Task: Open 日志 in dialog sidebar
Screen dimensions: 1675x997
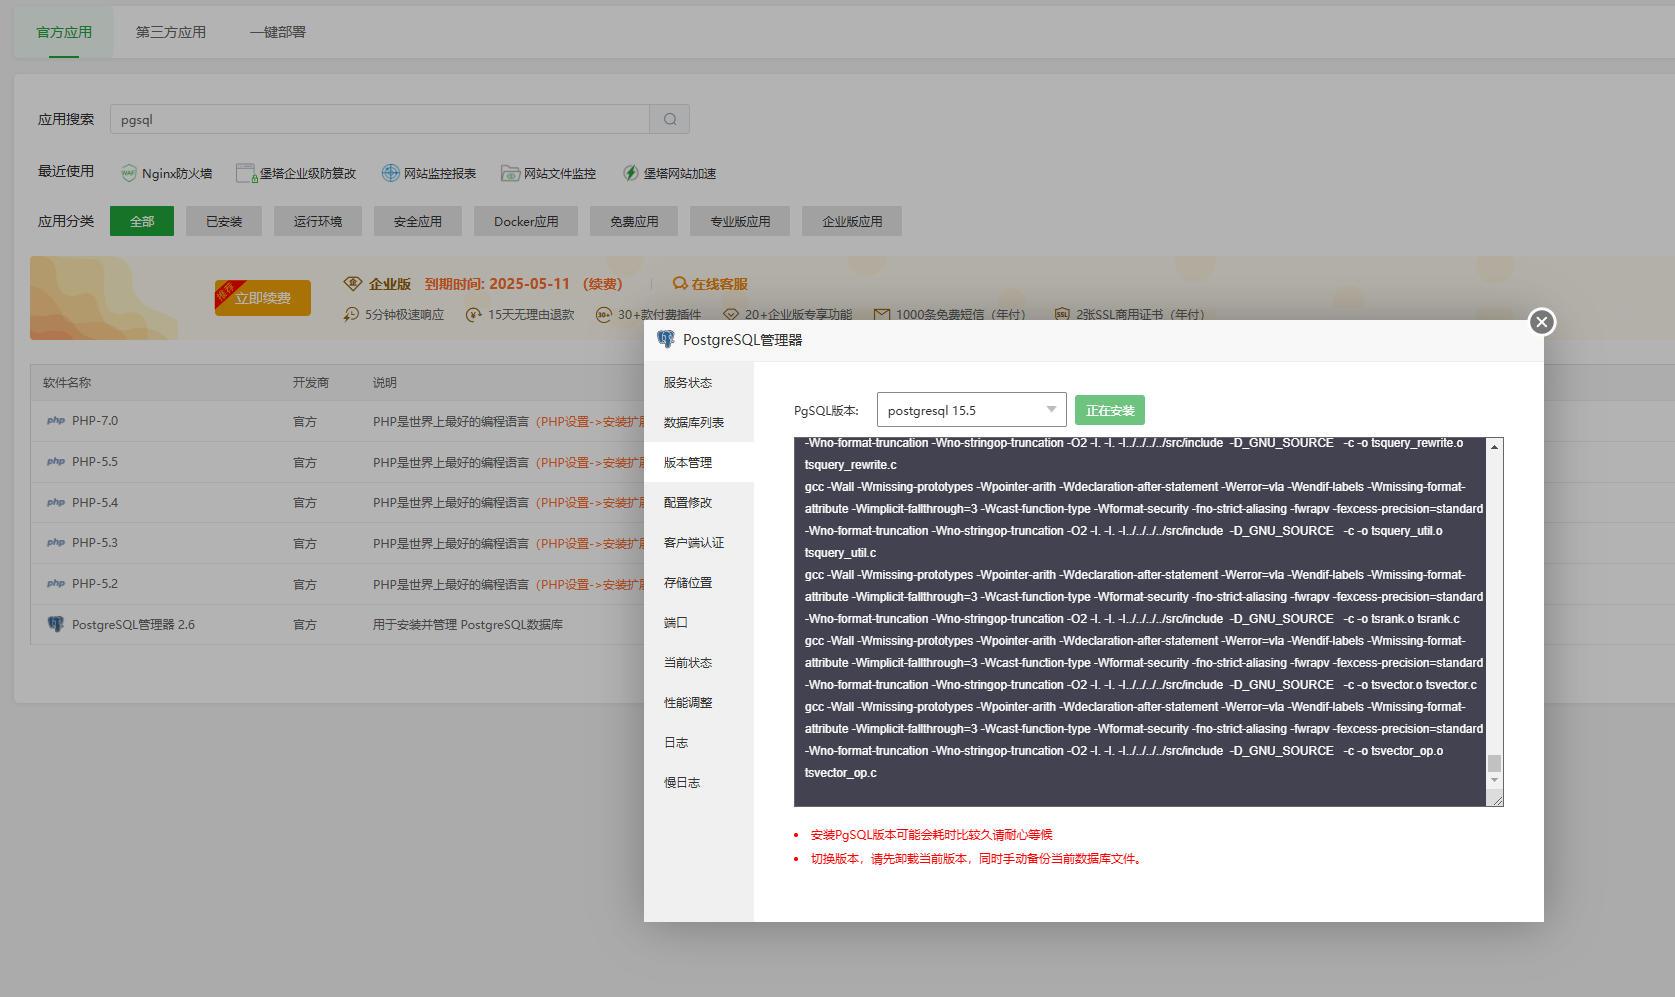Action: (699, 742)
